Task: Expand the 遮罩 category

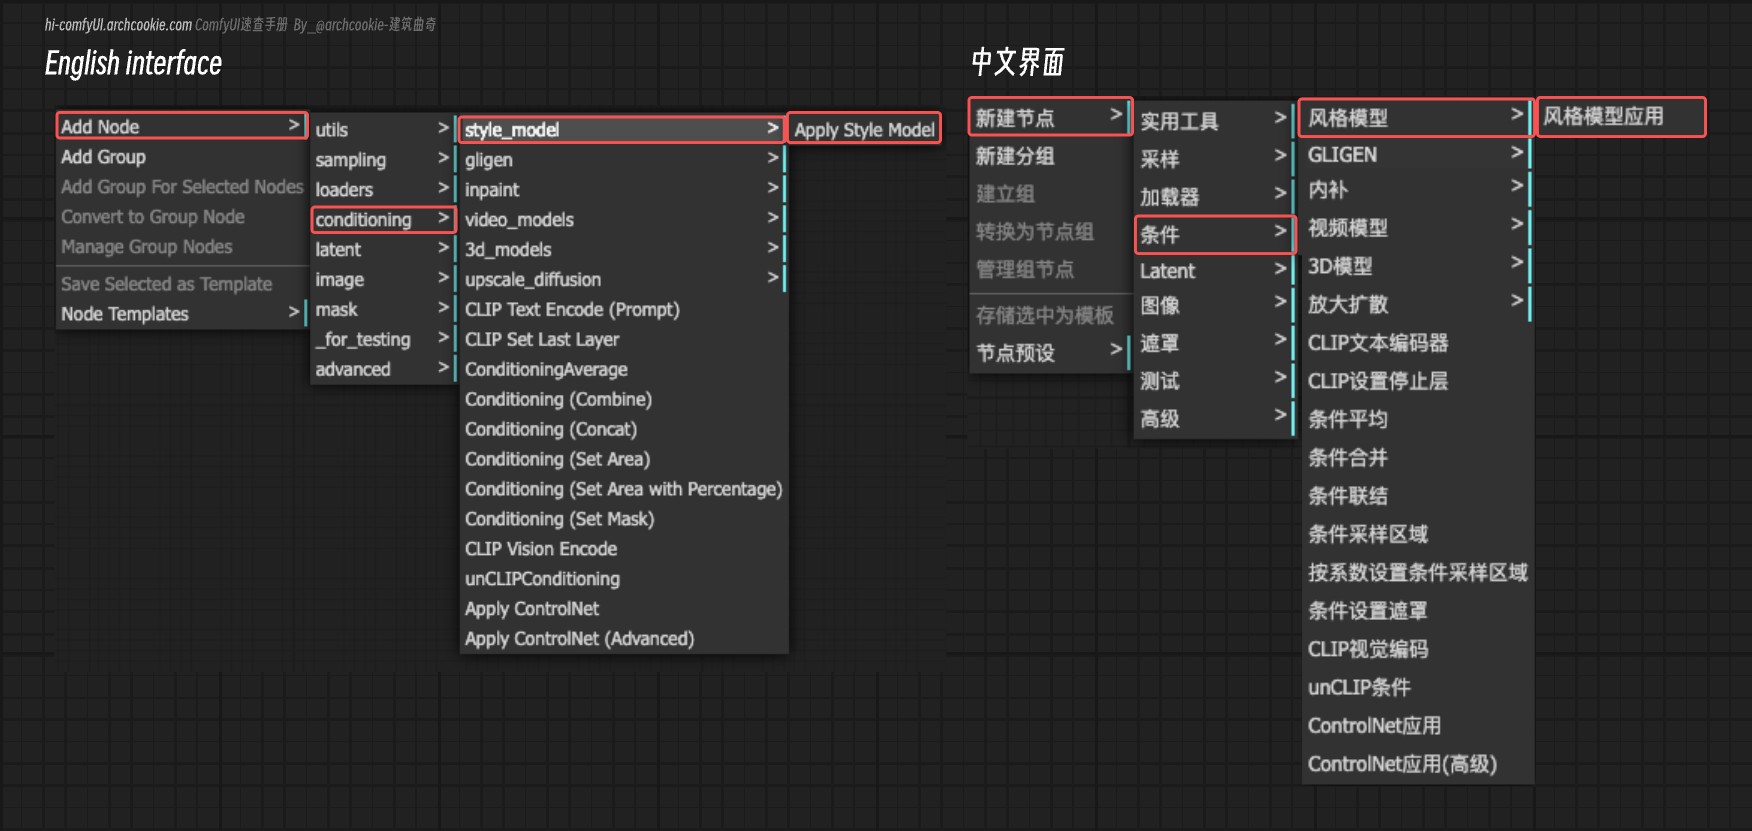Action: click(1214, 343)
